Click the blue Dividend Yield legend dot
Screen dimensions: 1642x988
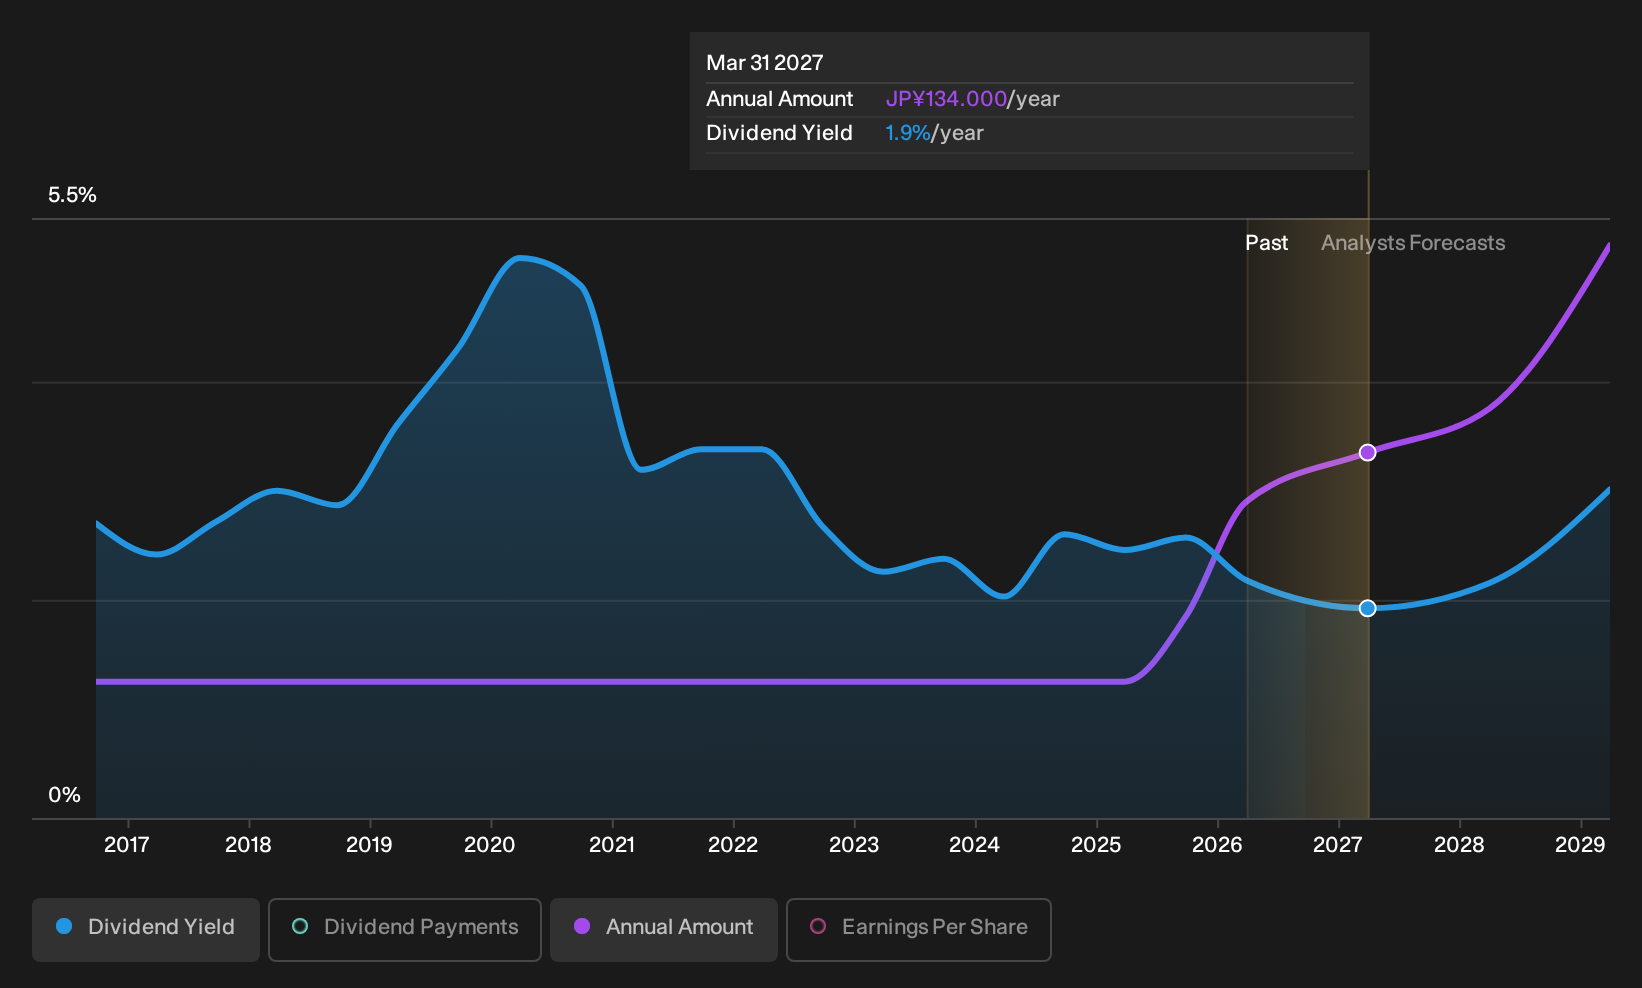pos(64,927)
